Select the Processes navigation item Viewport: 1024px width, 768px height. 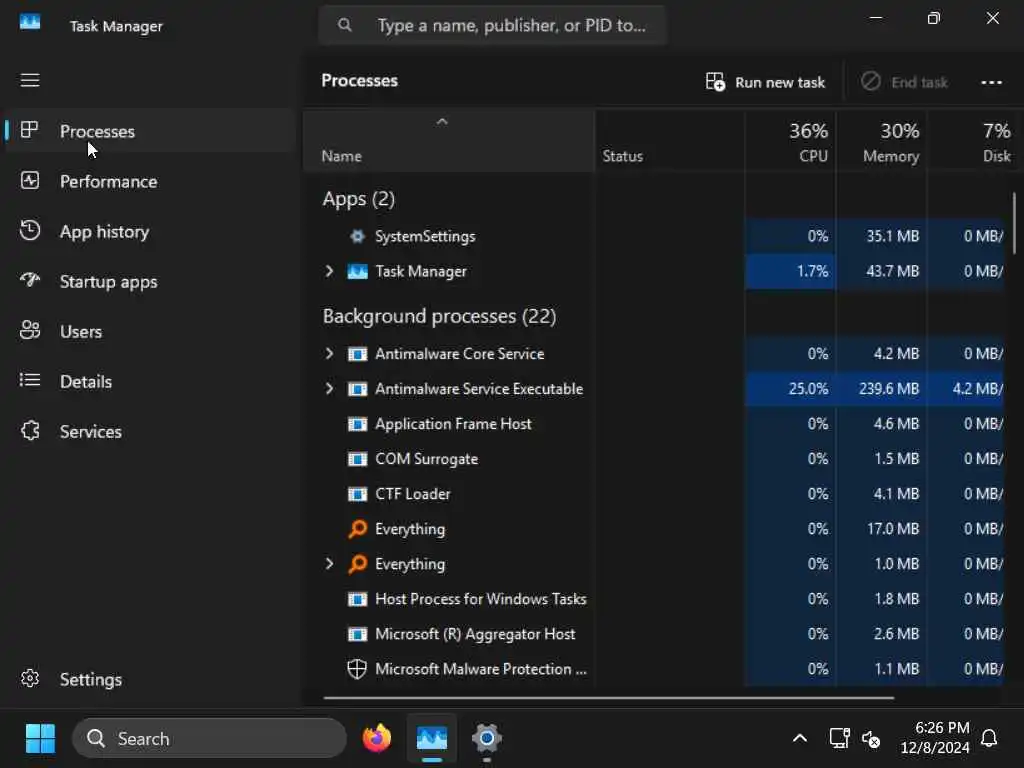[x=97, y=131]
